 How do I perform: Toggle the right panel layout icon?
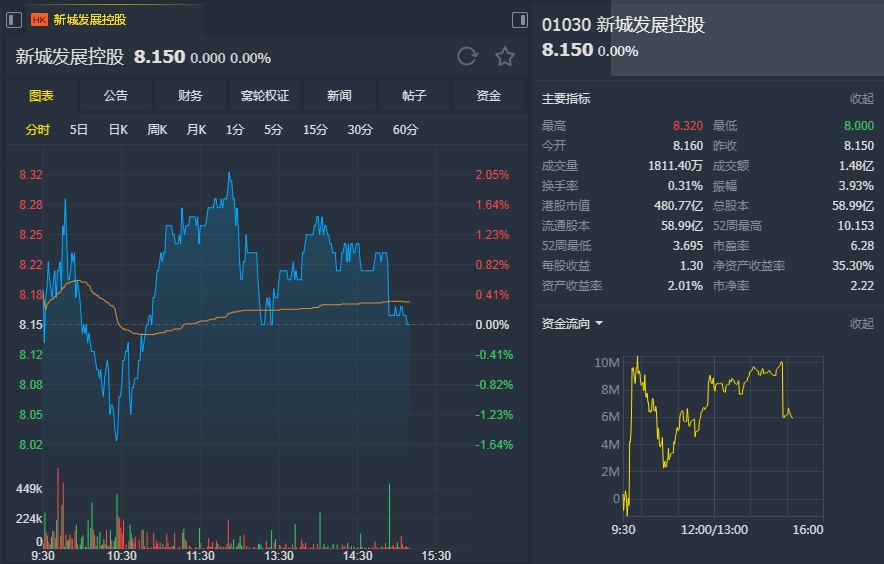pos(520,19)
